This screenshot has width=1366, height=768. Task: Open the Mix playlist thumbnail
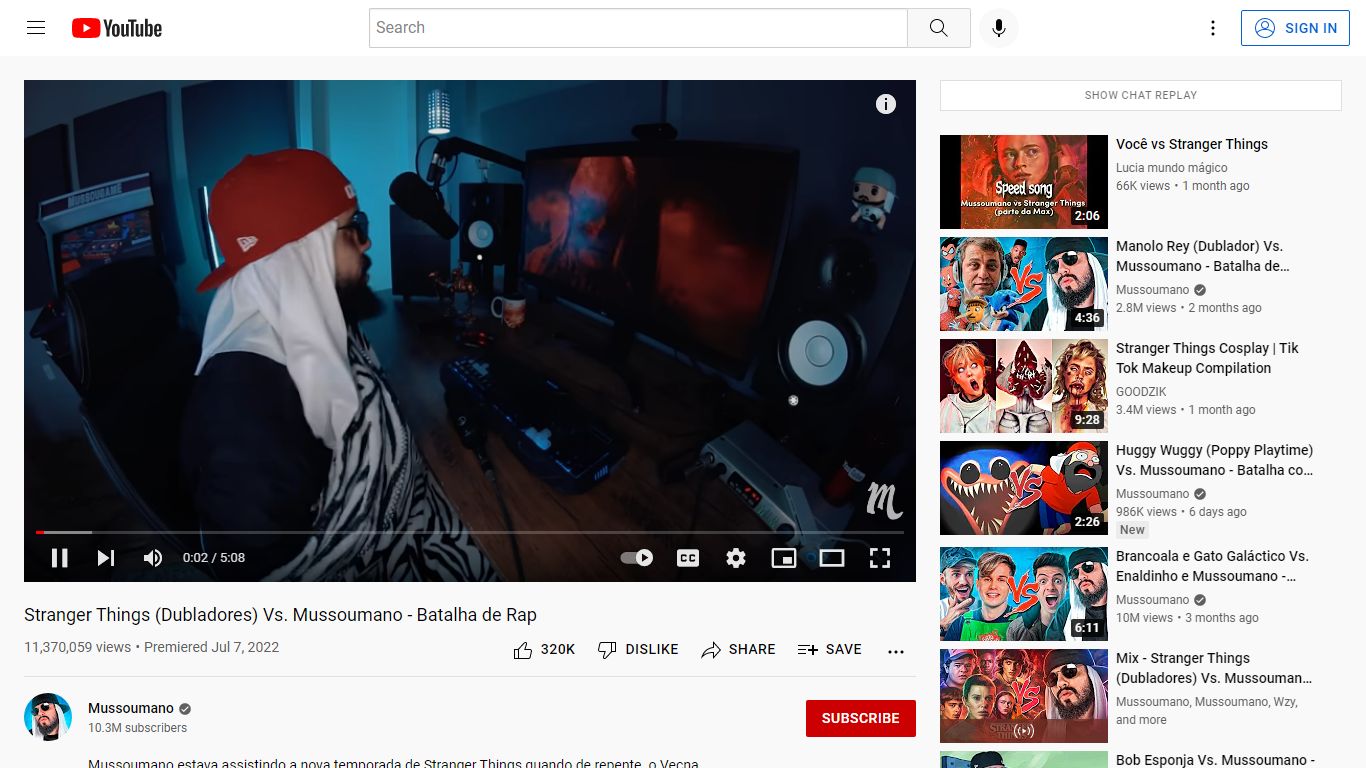coord(1024,696)
